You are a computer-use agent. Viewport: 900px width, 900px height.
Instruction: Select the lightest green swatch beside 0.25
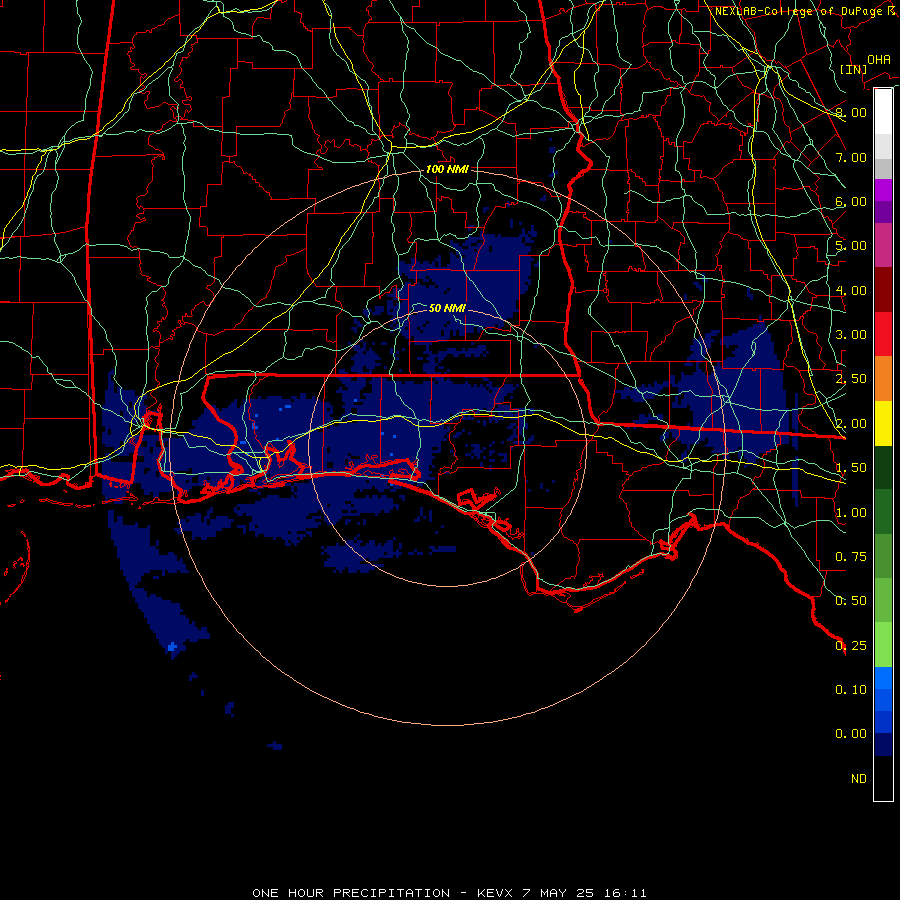[x=883, y=645]
